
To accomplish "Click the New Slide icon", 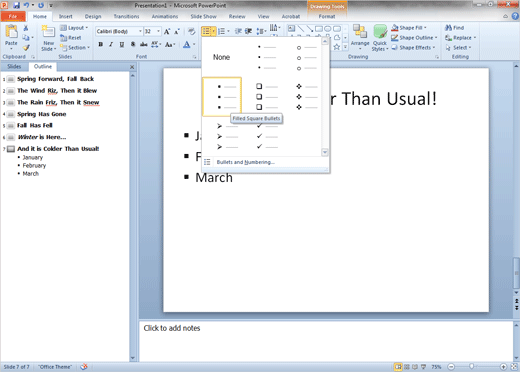I will point(49,32).
